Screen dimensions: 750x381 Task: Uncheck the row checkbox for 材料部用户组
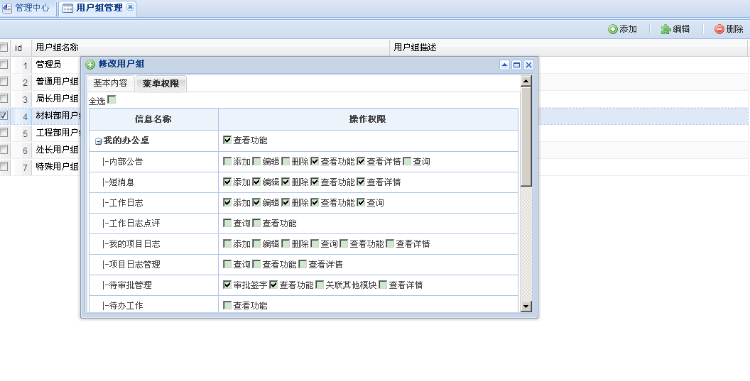[x=3, y=115]
